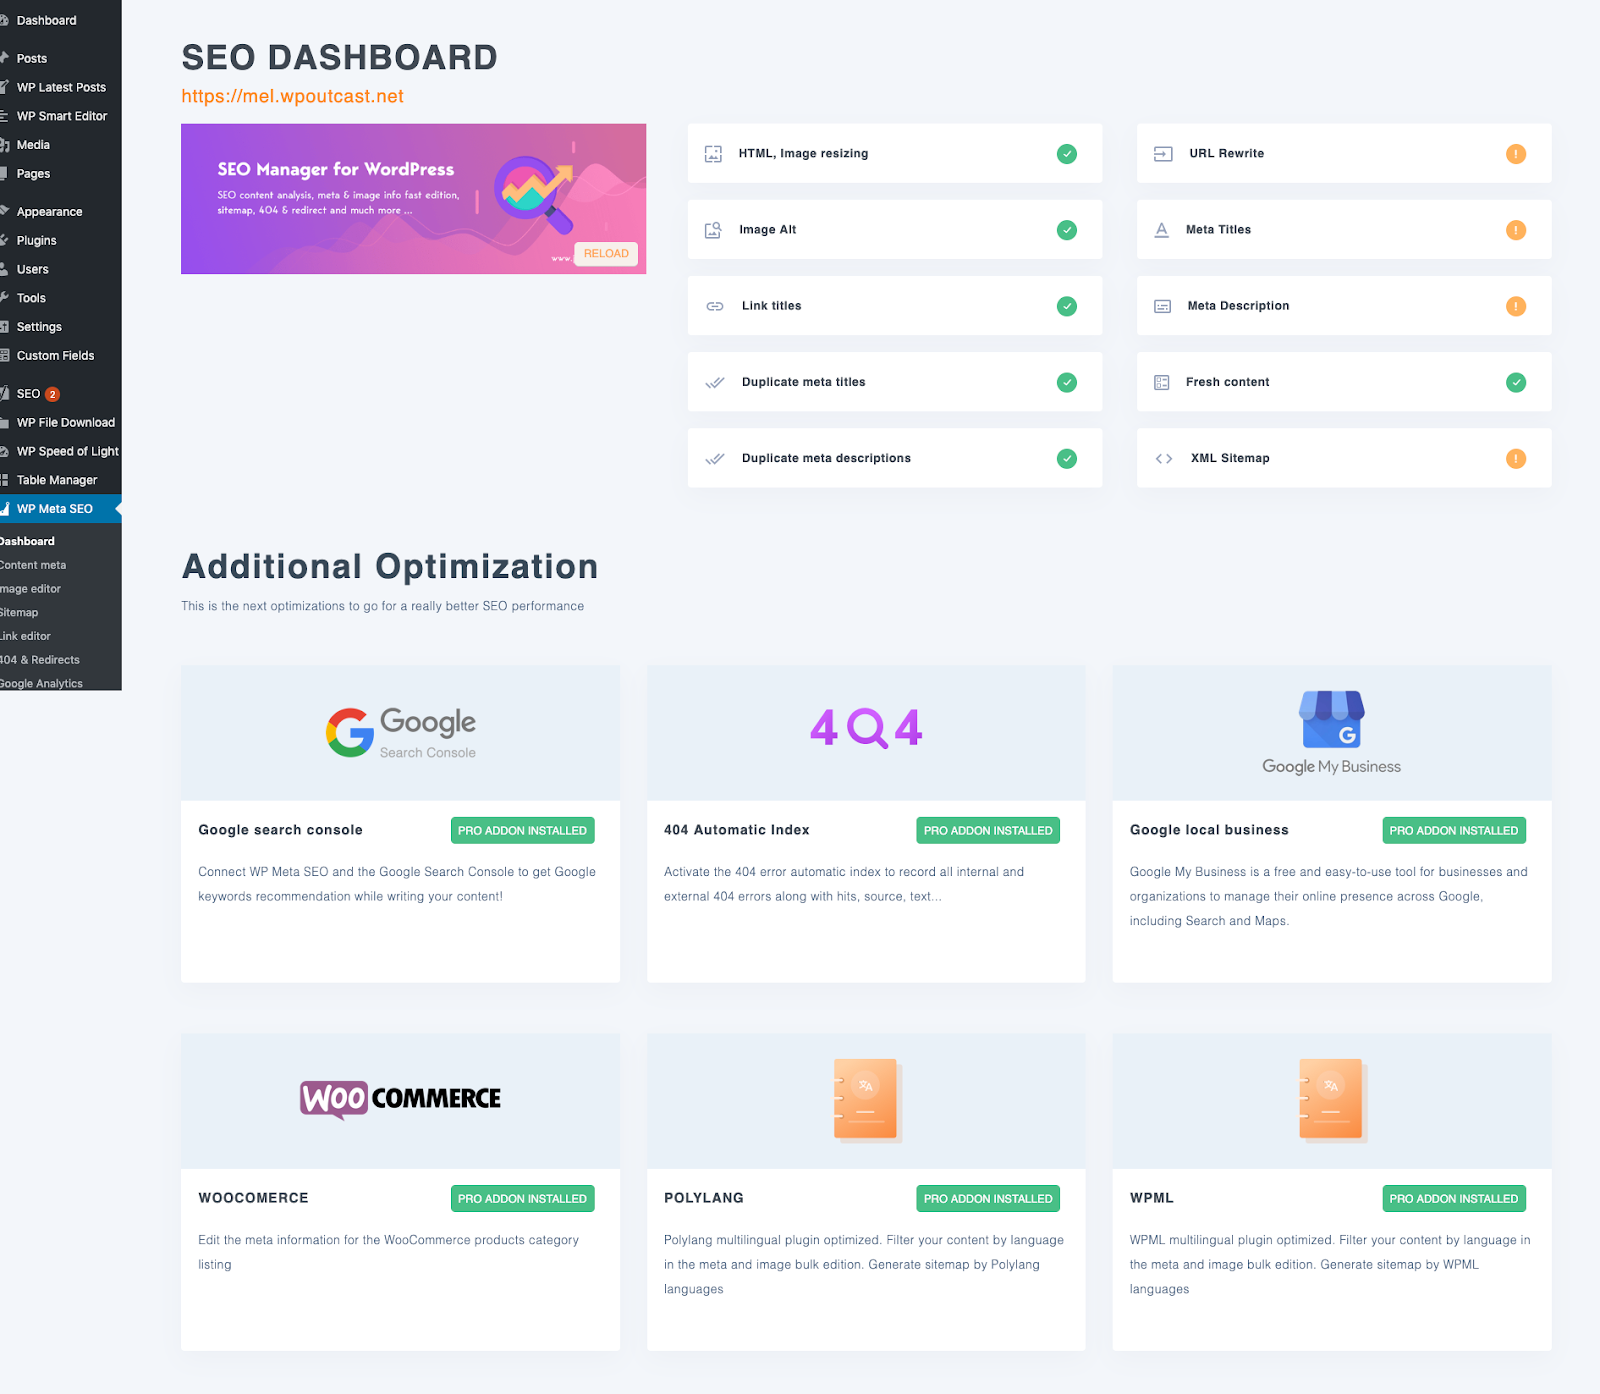This screenshot has height=1394, width=1600.
Task: Click the "Google search console" card title
Action: 280,831
